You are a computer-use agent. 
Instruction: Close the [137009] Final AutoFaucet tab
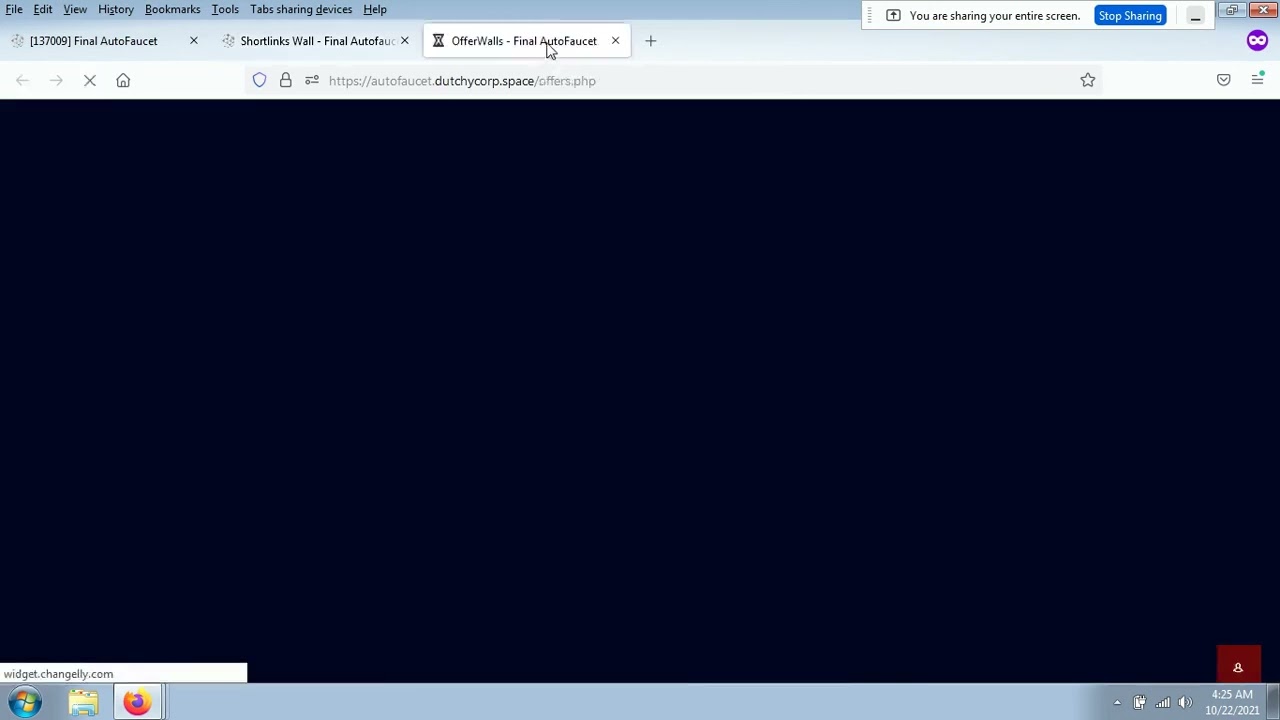[194, 41]
